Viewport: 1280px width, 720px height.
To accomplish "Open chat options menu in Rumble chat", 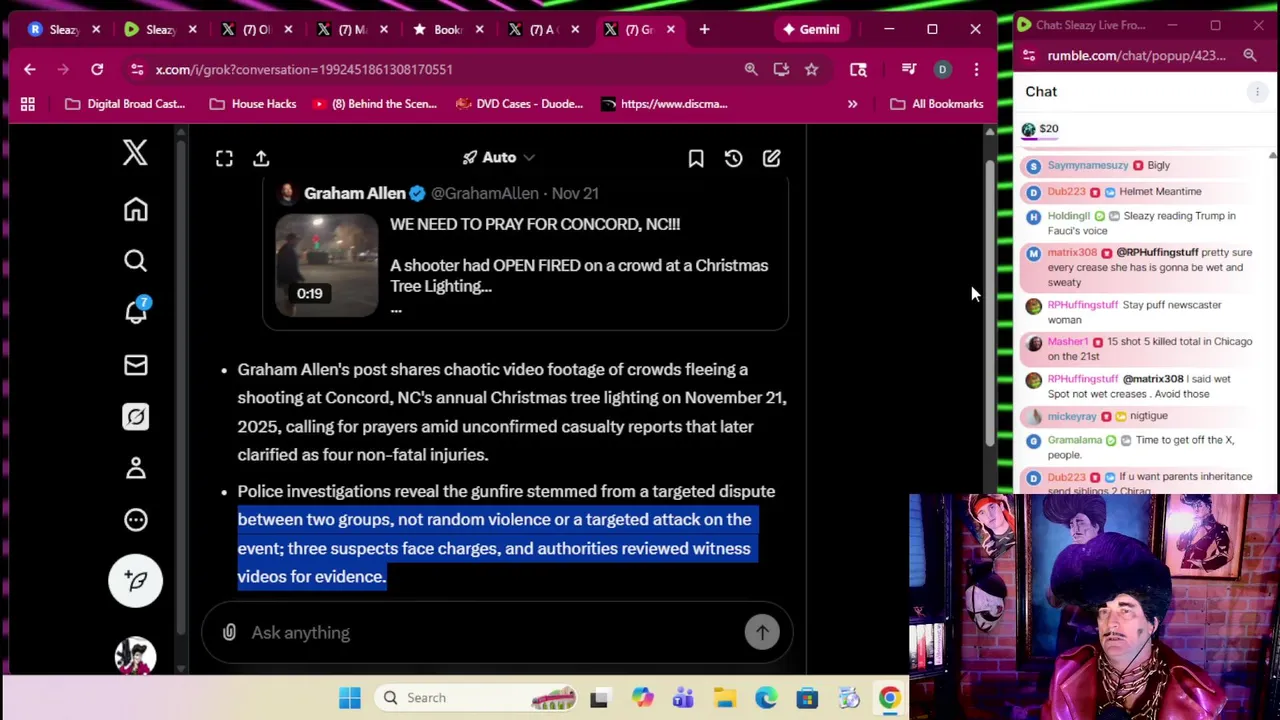I will click(1257, 92).
